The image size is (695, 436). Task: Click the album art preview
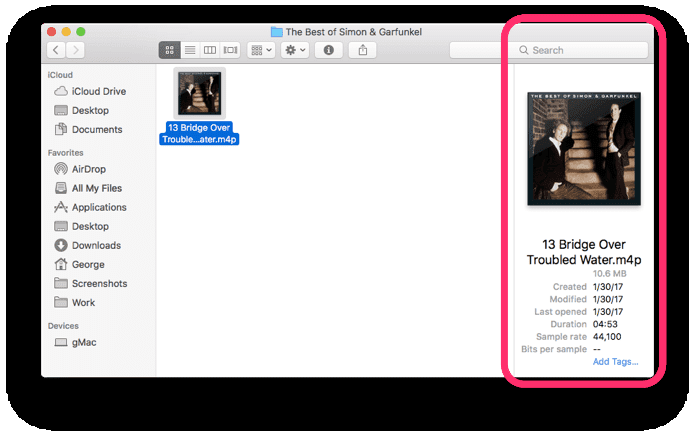point(584,149)
